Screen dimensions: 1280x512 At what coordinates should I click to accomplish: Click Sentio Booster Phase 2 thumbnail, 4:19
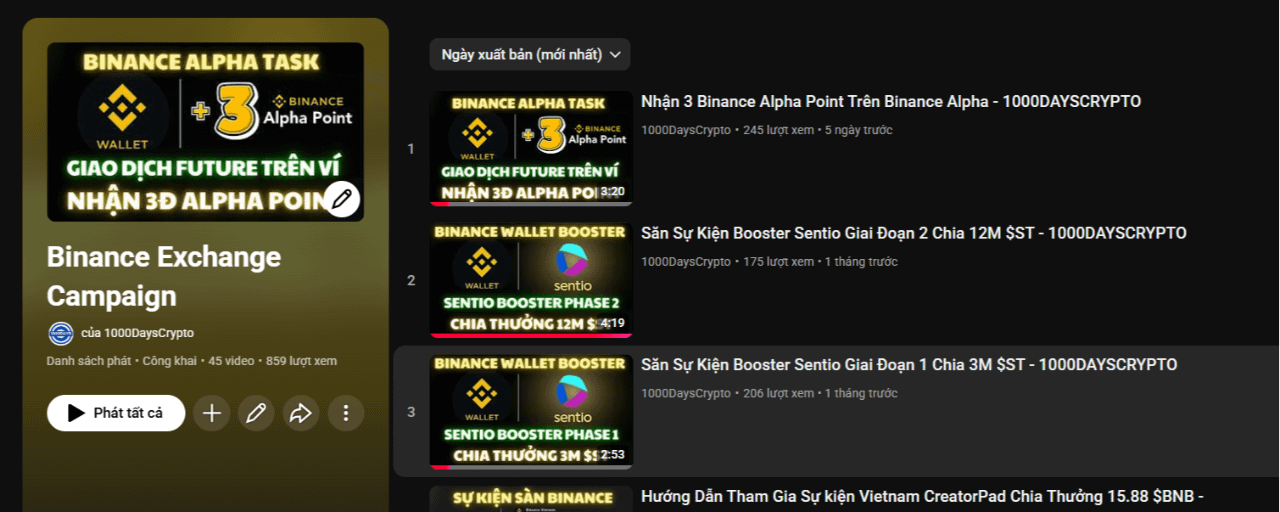coord(531,280)
